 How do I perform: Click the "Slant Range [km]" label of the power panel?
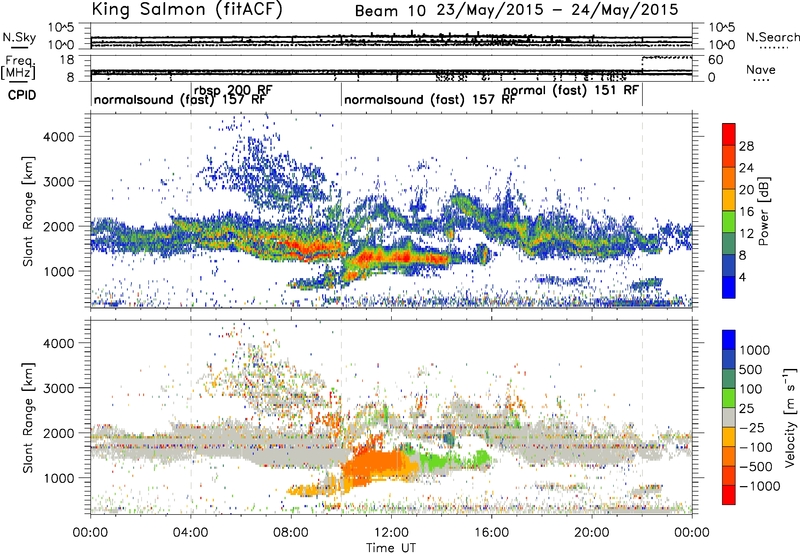click(28, 211)
